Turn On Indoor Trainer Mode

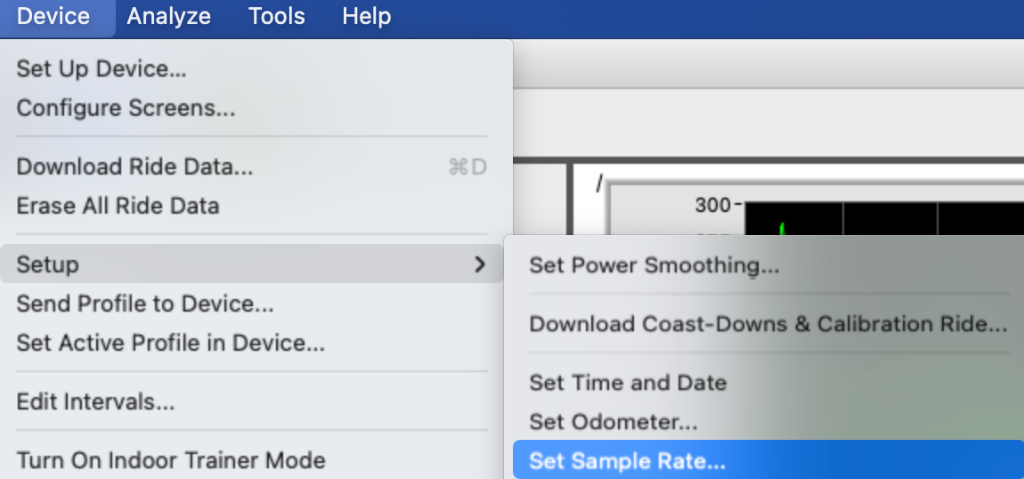coord(170,460)
